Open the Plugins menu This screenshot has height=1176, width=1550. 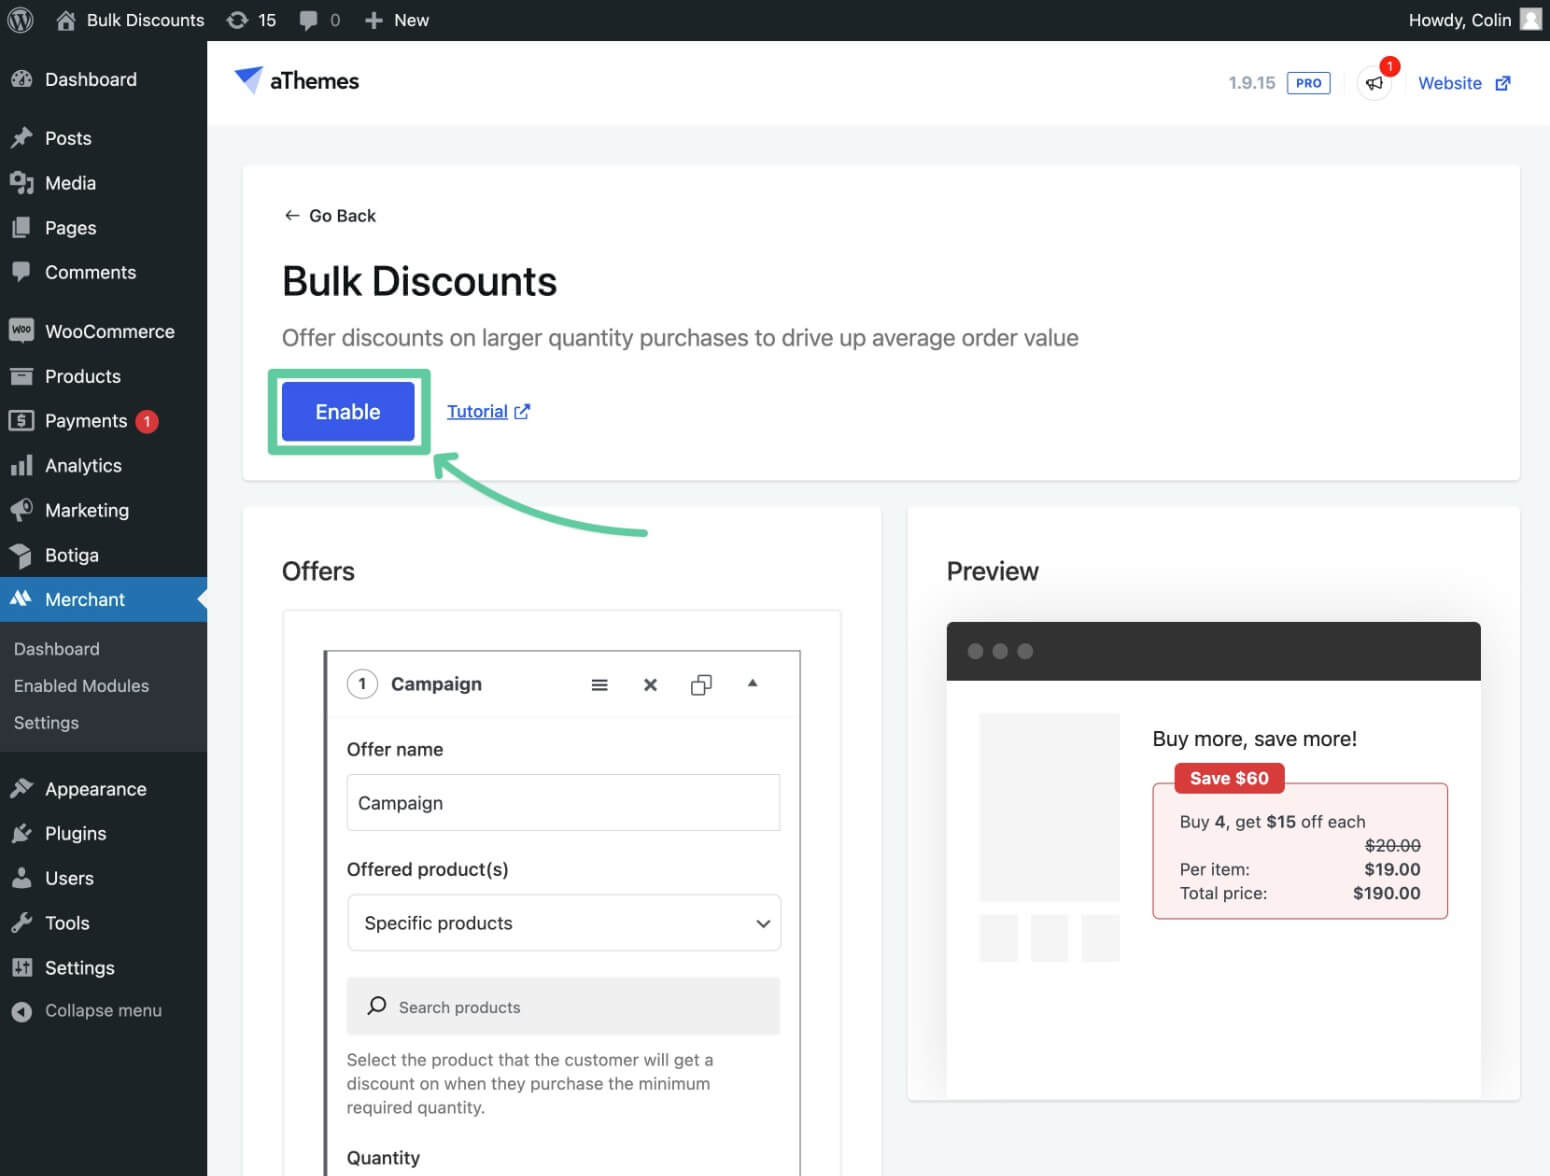click(x=104, y=833)
